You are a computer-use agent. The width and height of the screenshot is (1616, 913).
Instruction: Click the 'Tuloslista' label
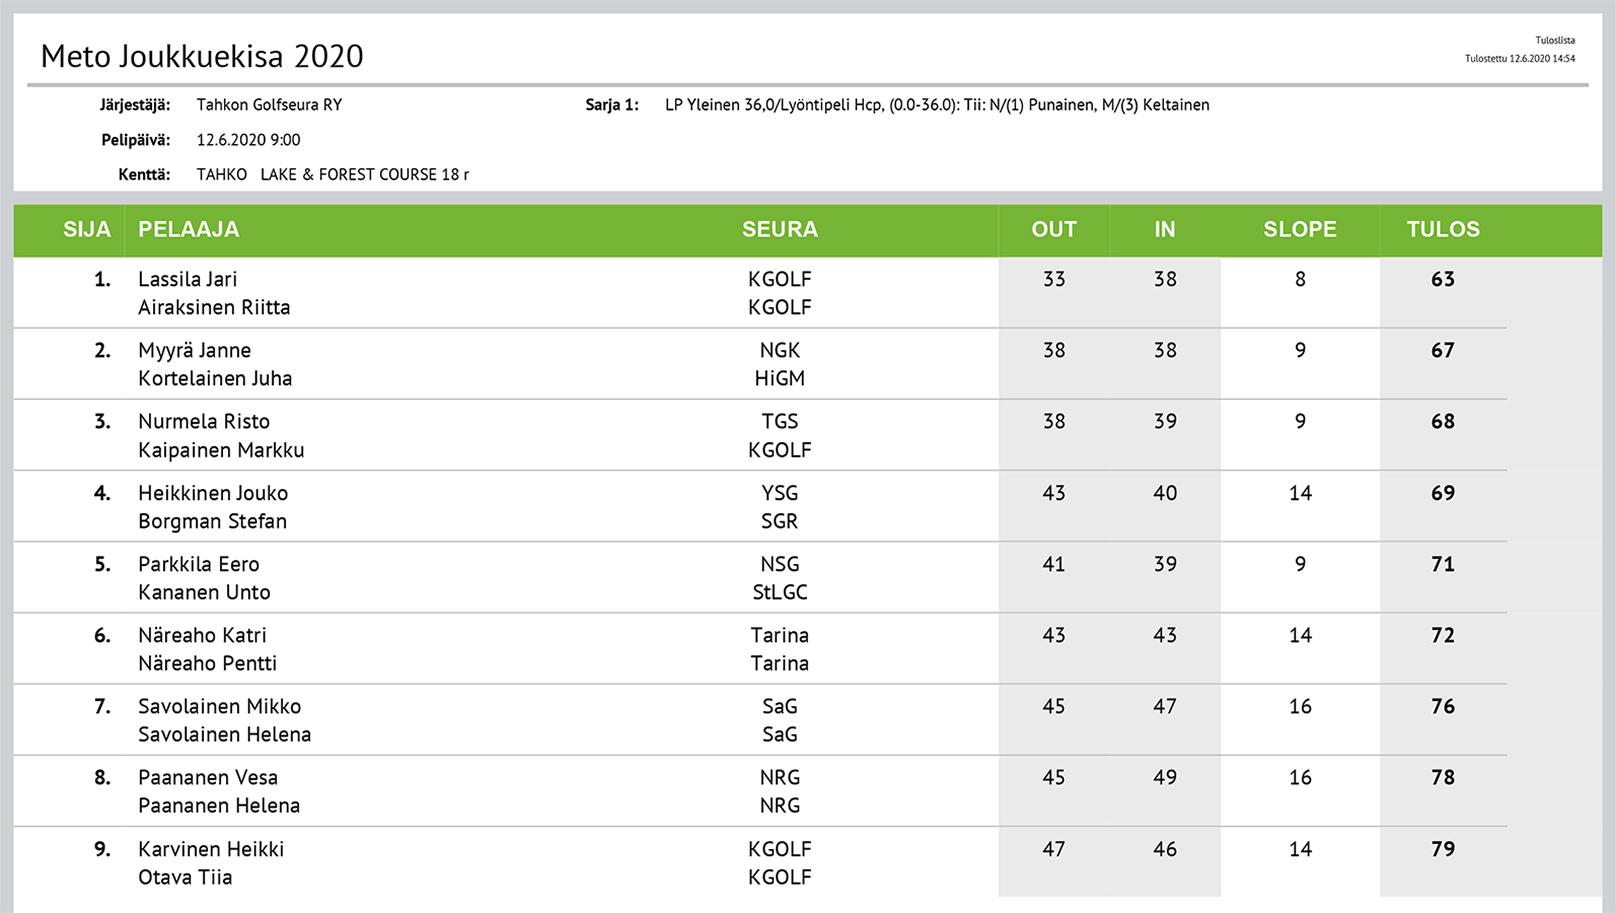(1555, 41)
